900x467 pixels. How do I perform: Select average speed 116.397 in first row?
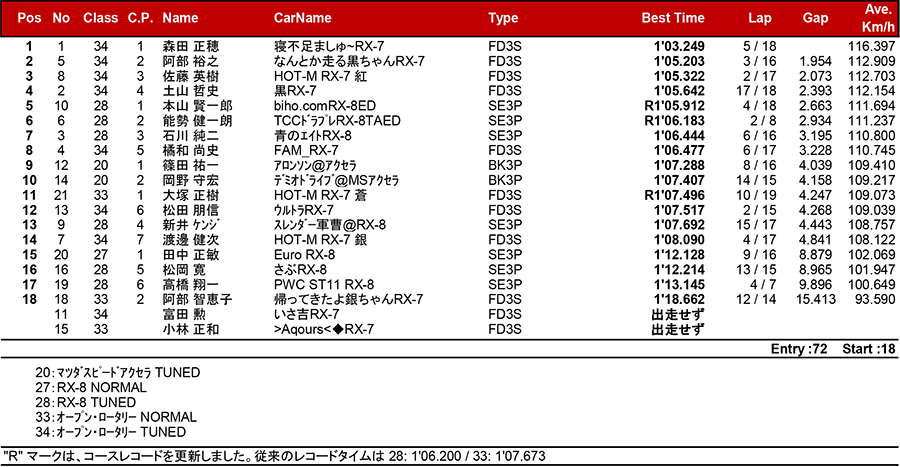click(x=870, y=47)
